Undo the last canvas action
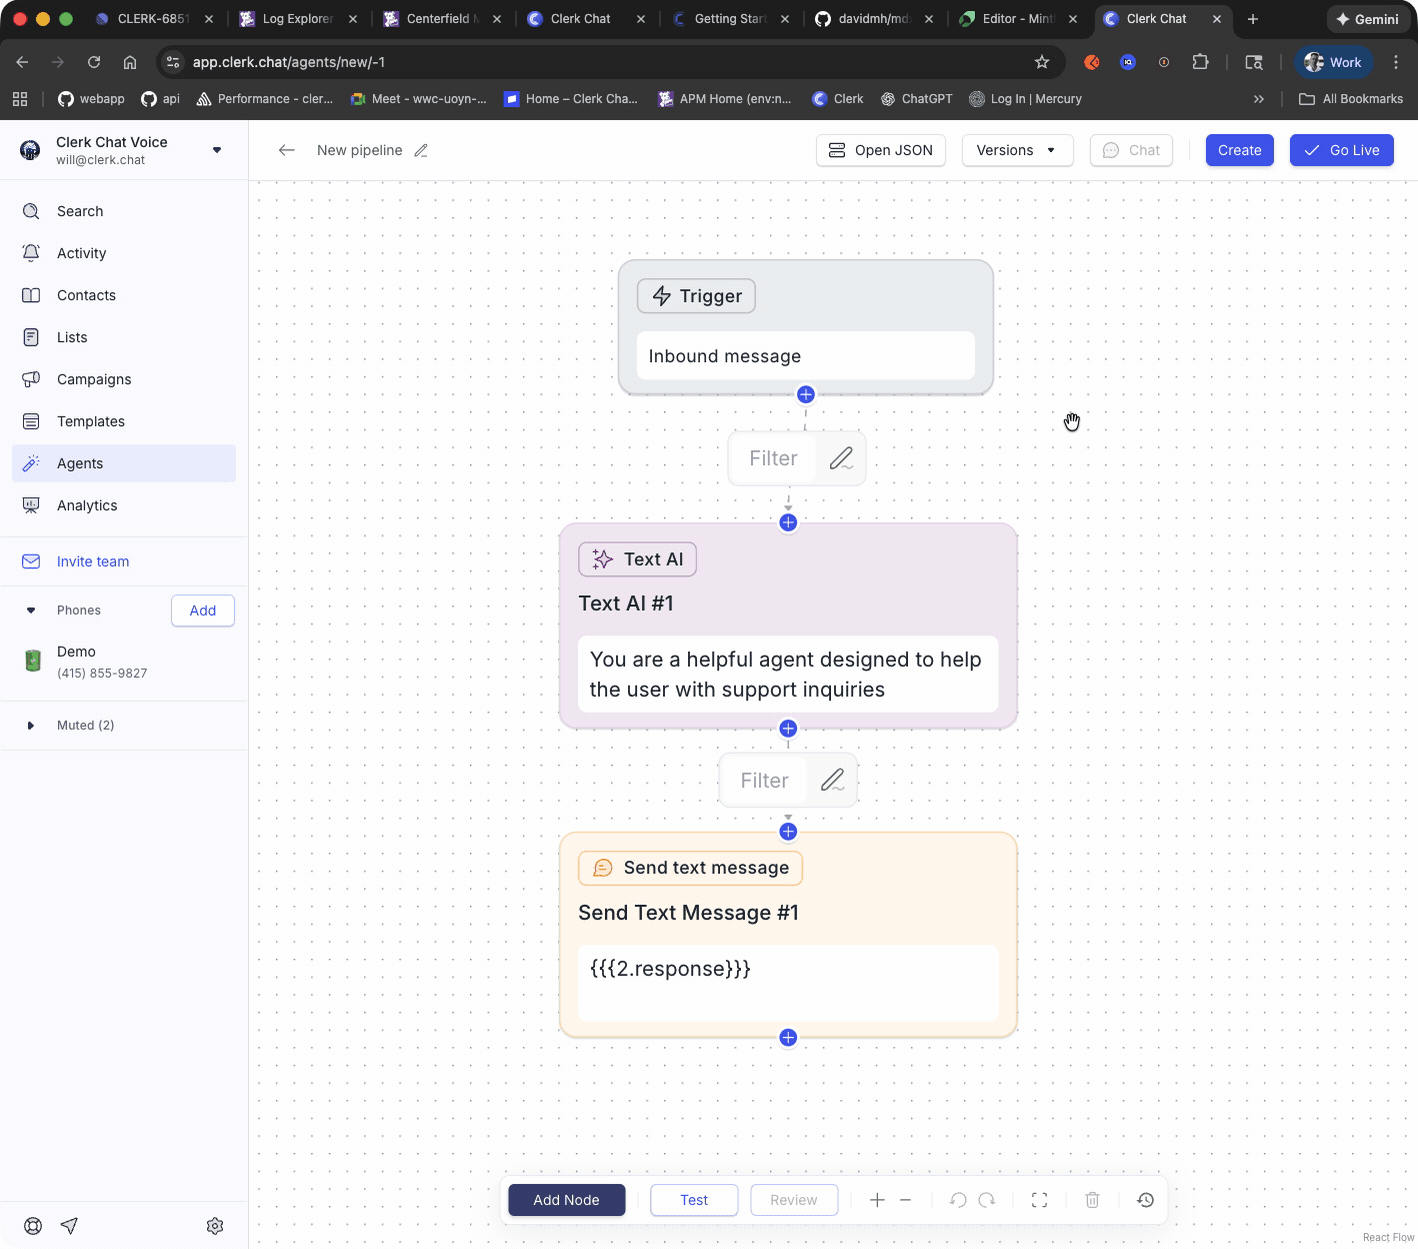This screenshot has width=1418, height=1249. click(x=958, y=1200)
